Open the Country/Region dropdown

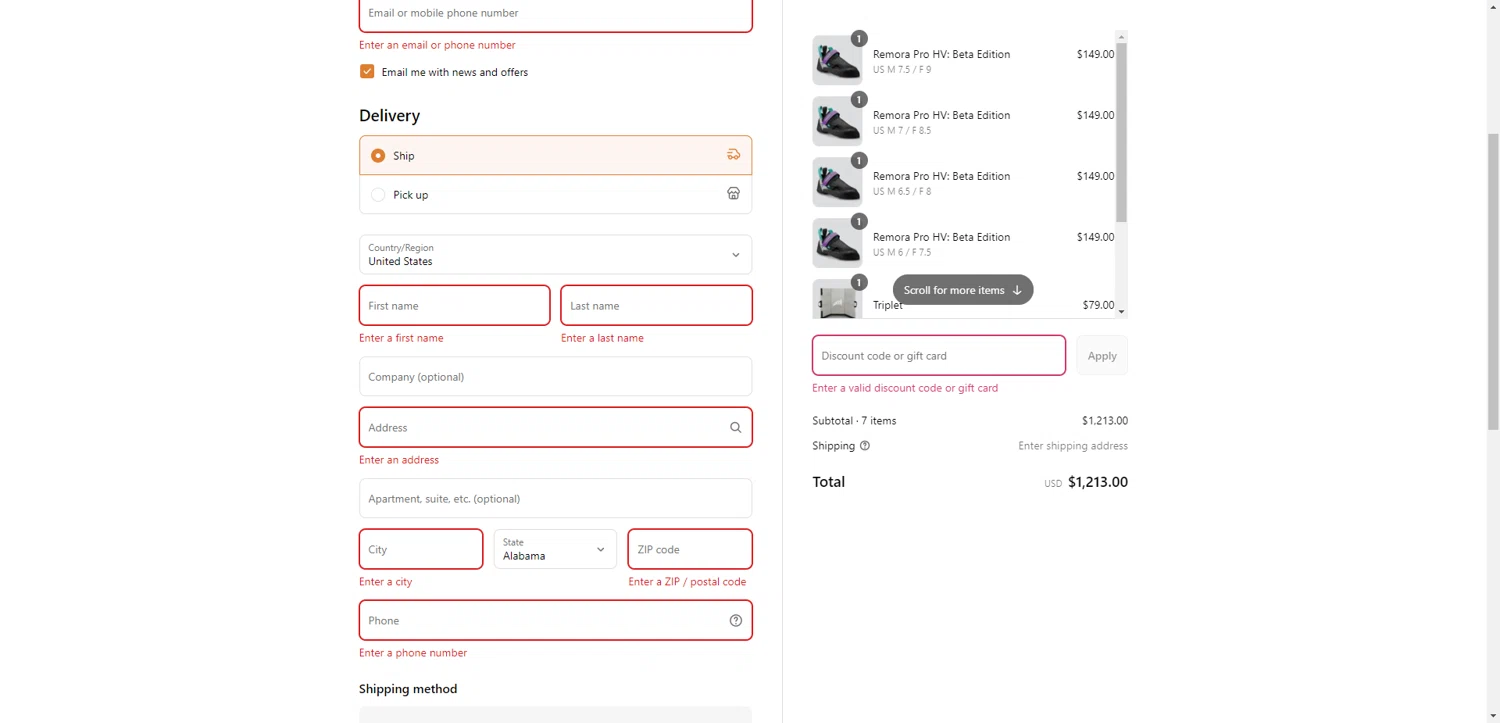[555, 255]
